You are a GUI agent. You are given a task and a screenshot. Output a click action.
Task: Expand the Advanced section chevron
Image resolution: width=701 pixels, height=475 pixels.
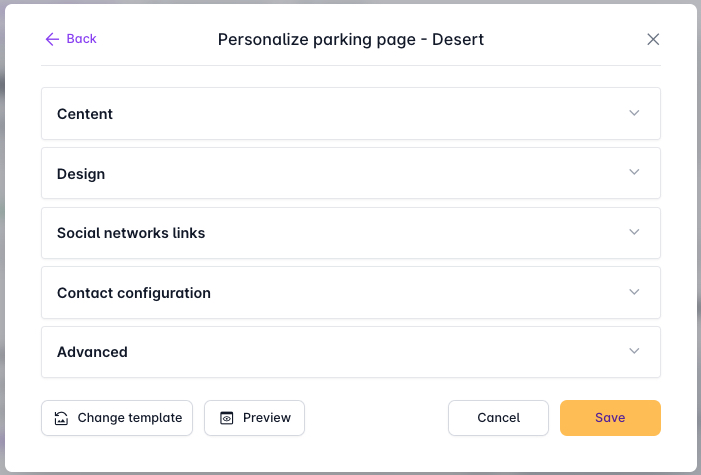point(634,351)
